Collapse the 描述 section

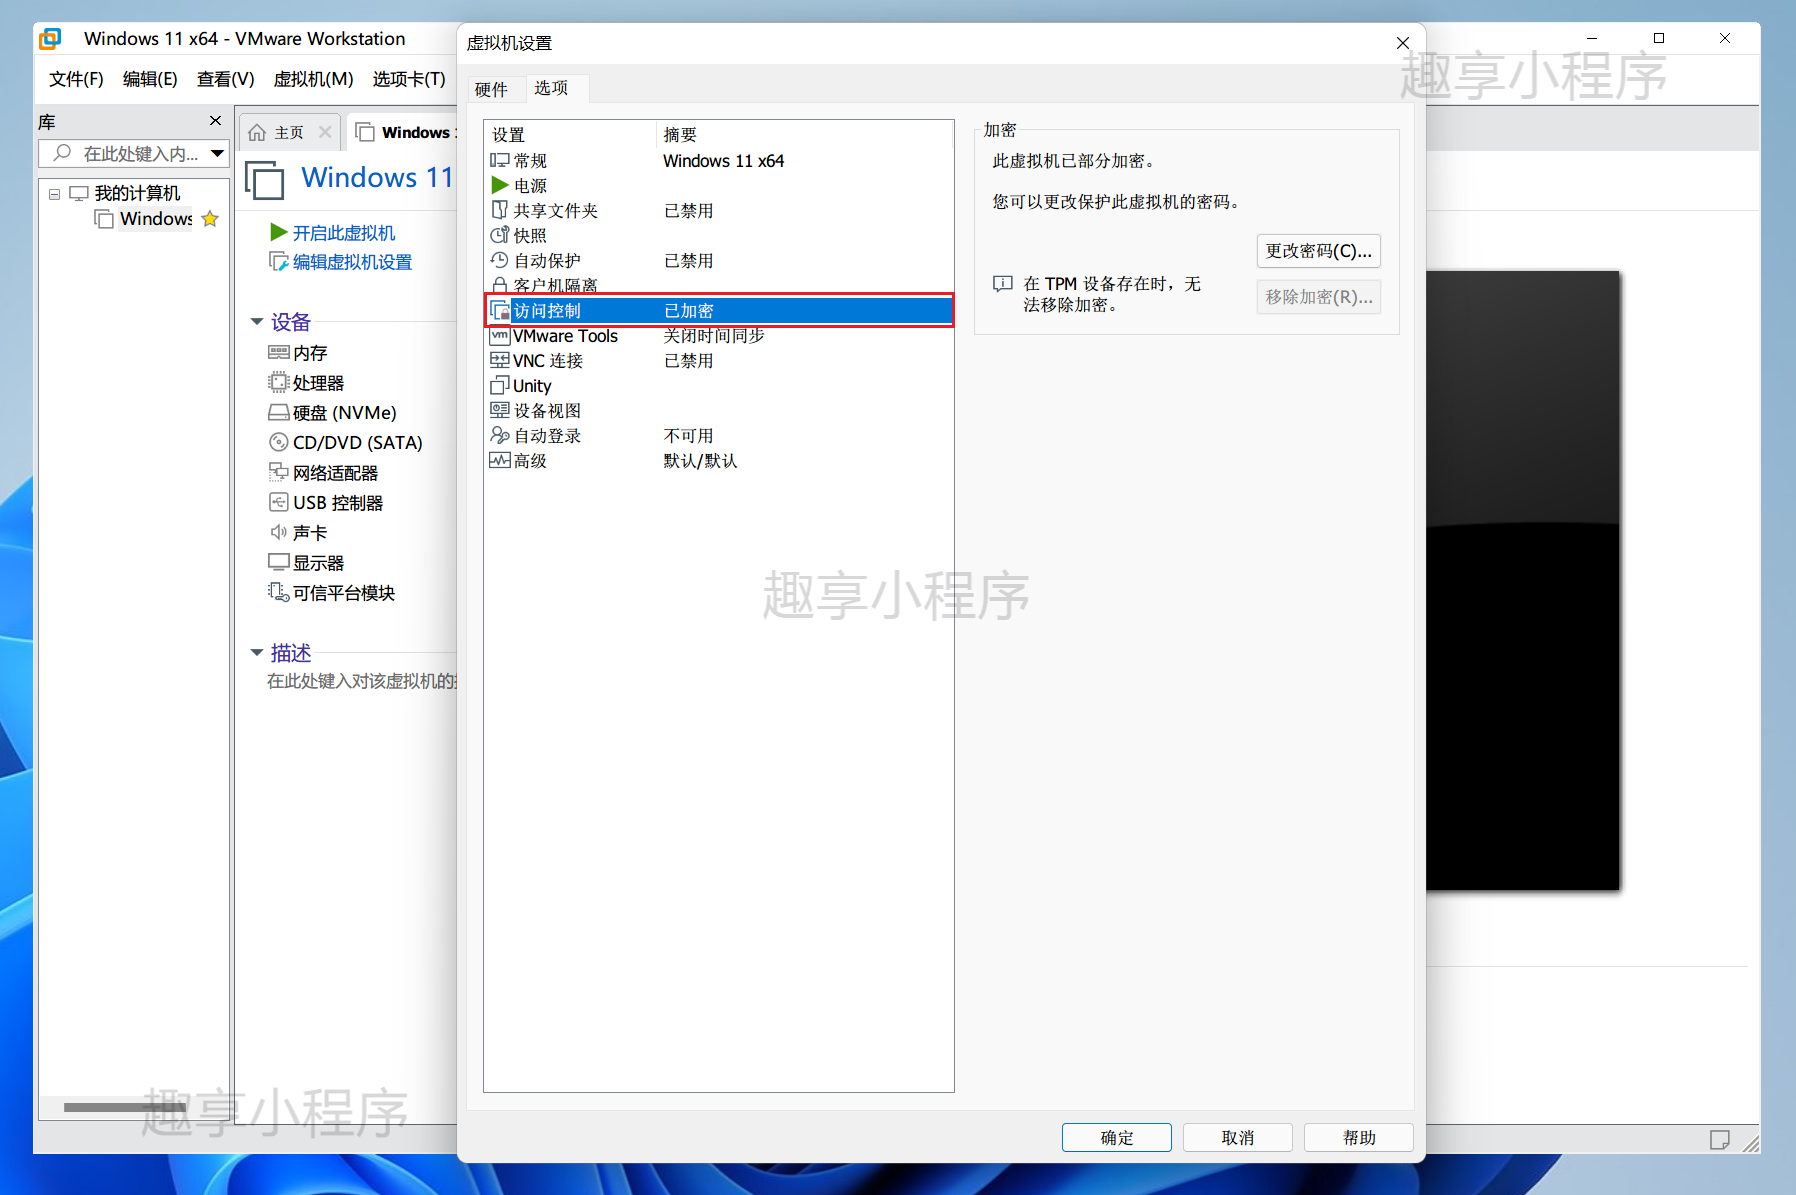click(257, 653)
